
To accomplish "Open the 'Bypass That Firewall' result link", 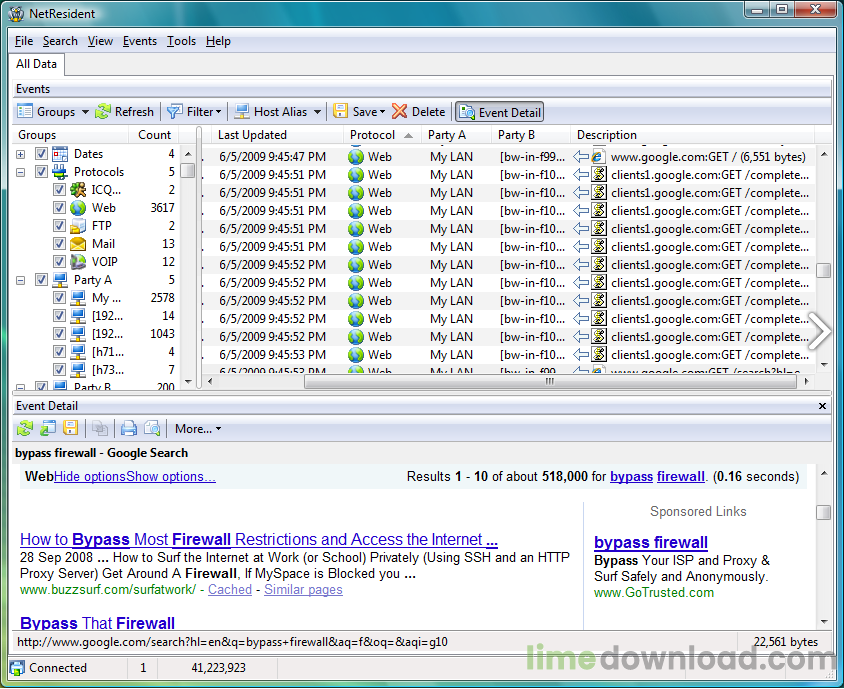I will point(97,623).
